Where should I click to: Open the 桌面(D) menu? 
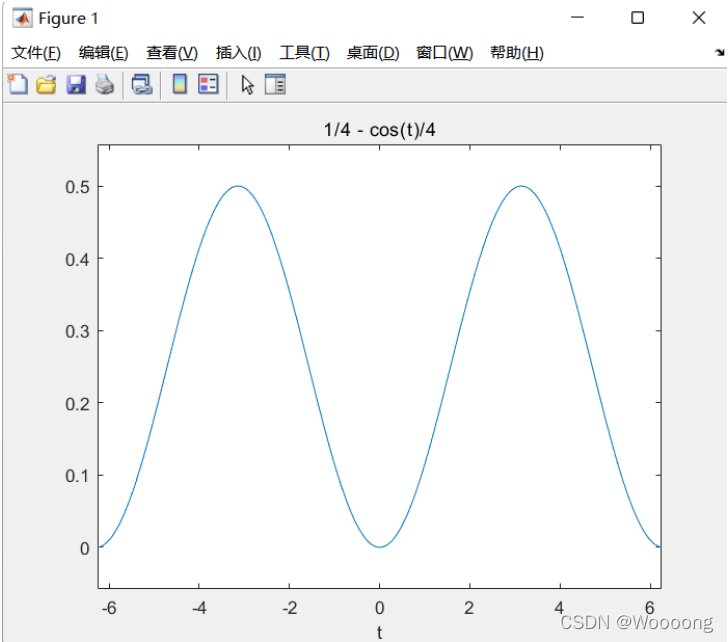tap(373, 53)
